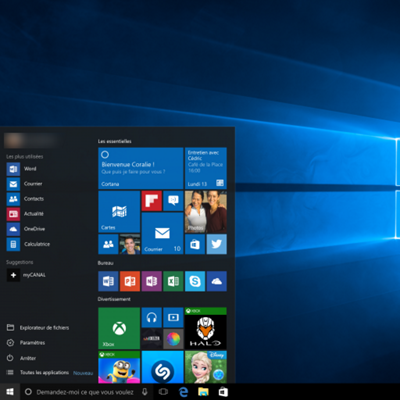Screen dimensions: 400x400
Task: Click the Bureau group header
Action: 106,263
